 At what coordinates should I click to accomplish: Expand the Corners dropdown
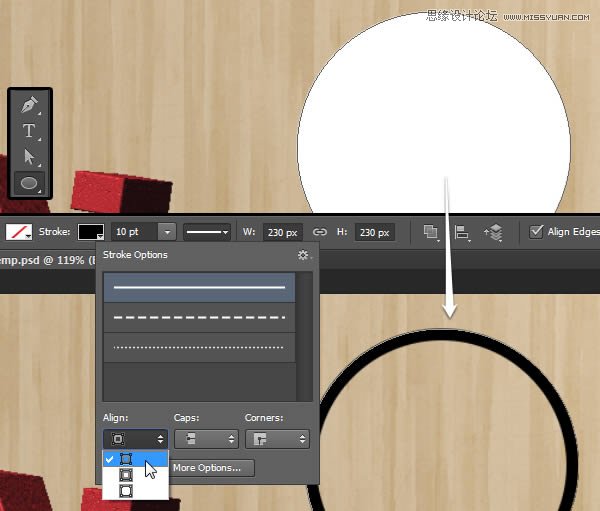click(277, 439)
